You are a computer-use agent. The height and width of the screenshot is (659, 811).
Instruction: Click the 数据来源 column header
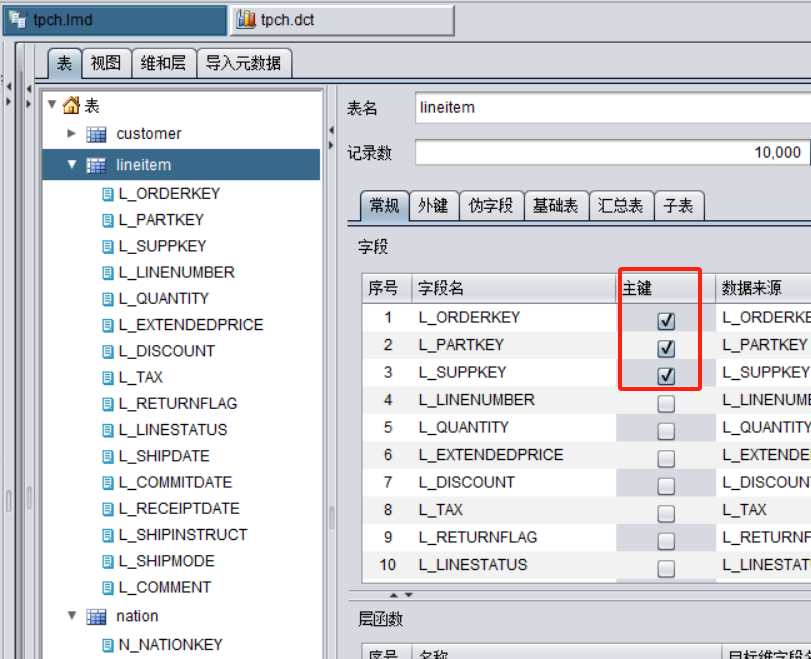tap(763, 288)
